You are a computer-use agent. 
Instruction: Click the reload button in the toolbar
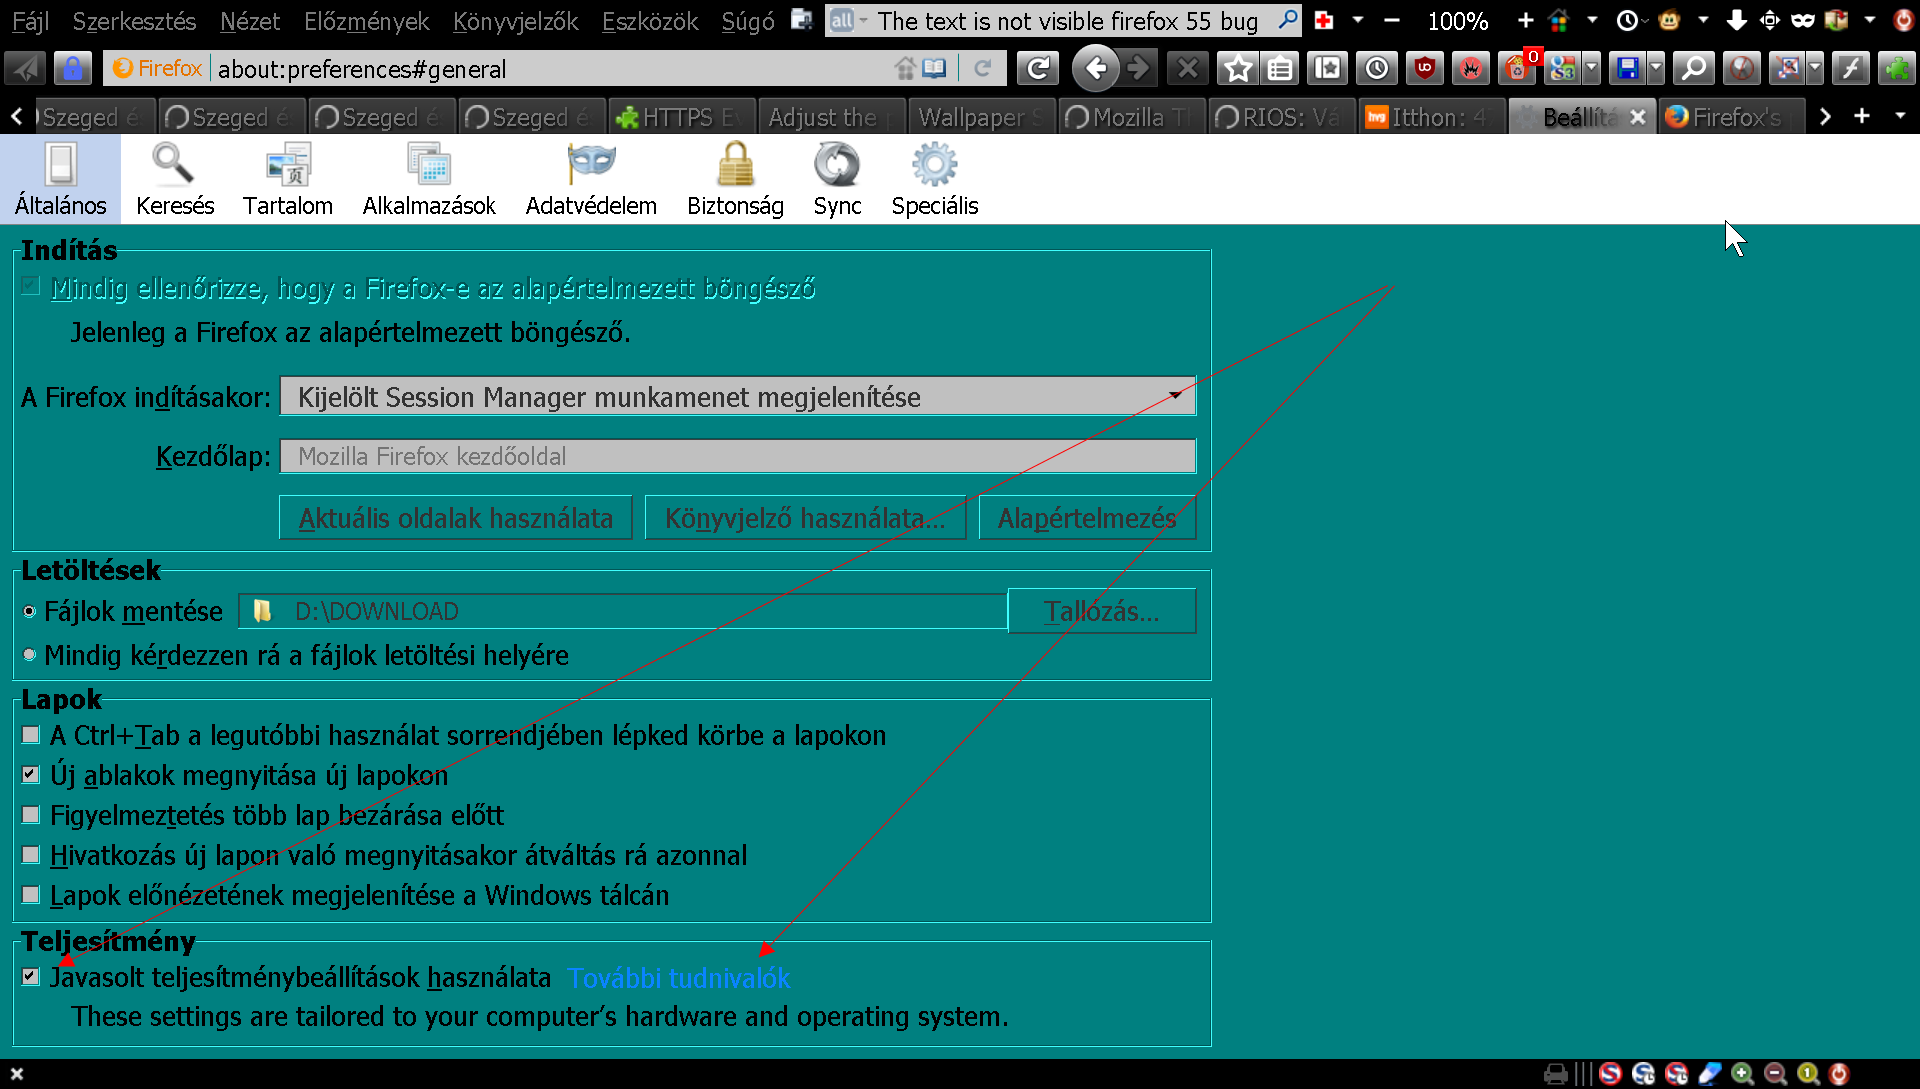tap(1038, 68)
